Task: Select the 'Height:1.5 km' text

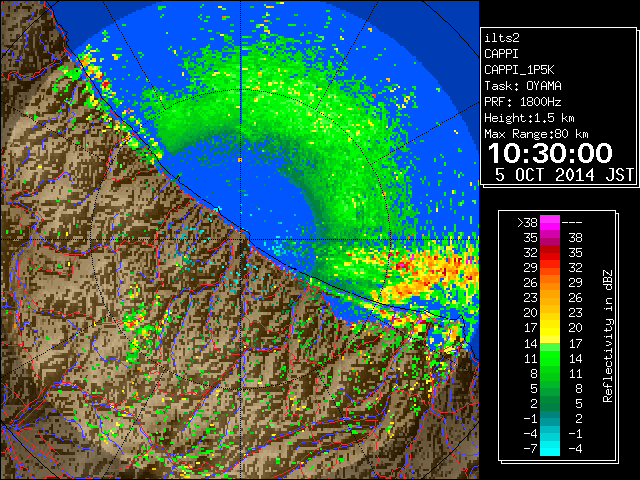Action: pyautogui.click(x=529, y=118)
